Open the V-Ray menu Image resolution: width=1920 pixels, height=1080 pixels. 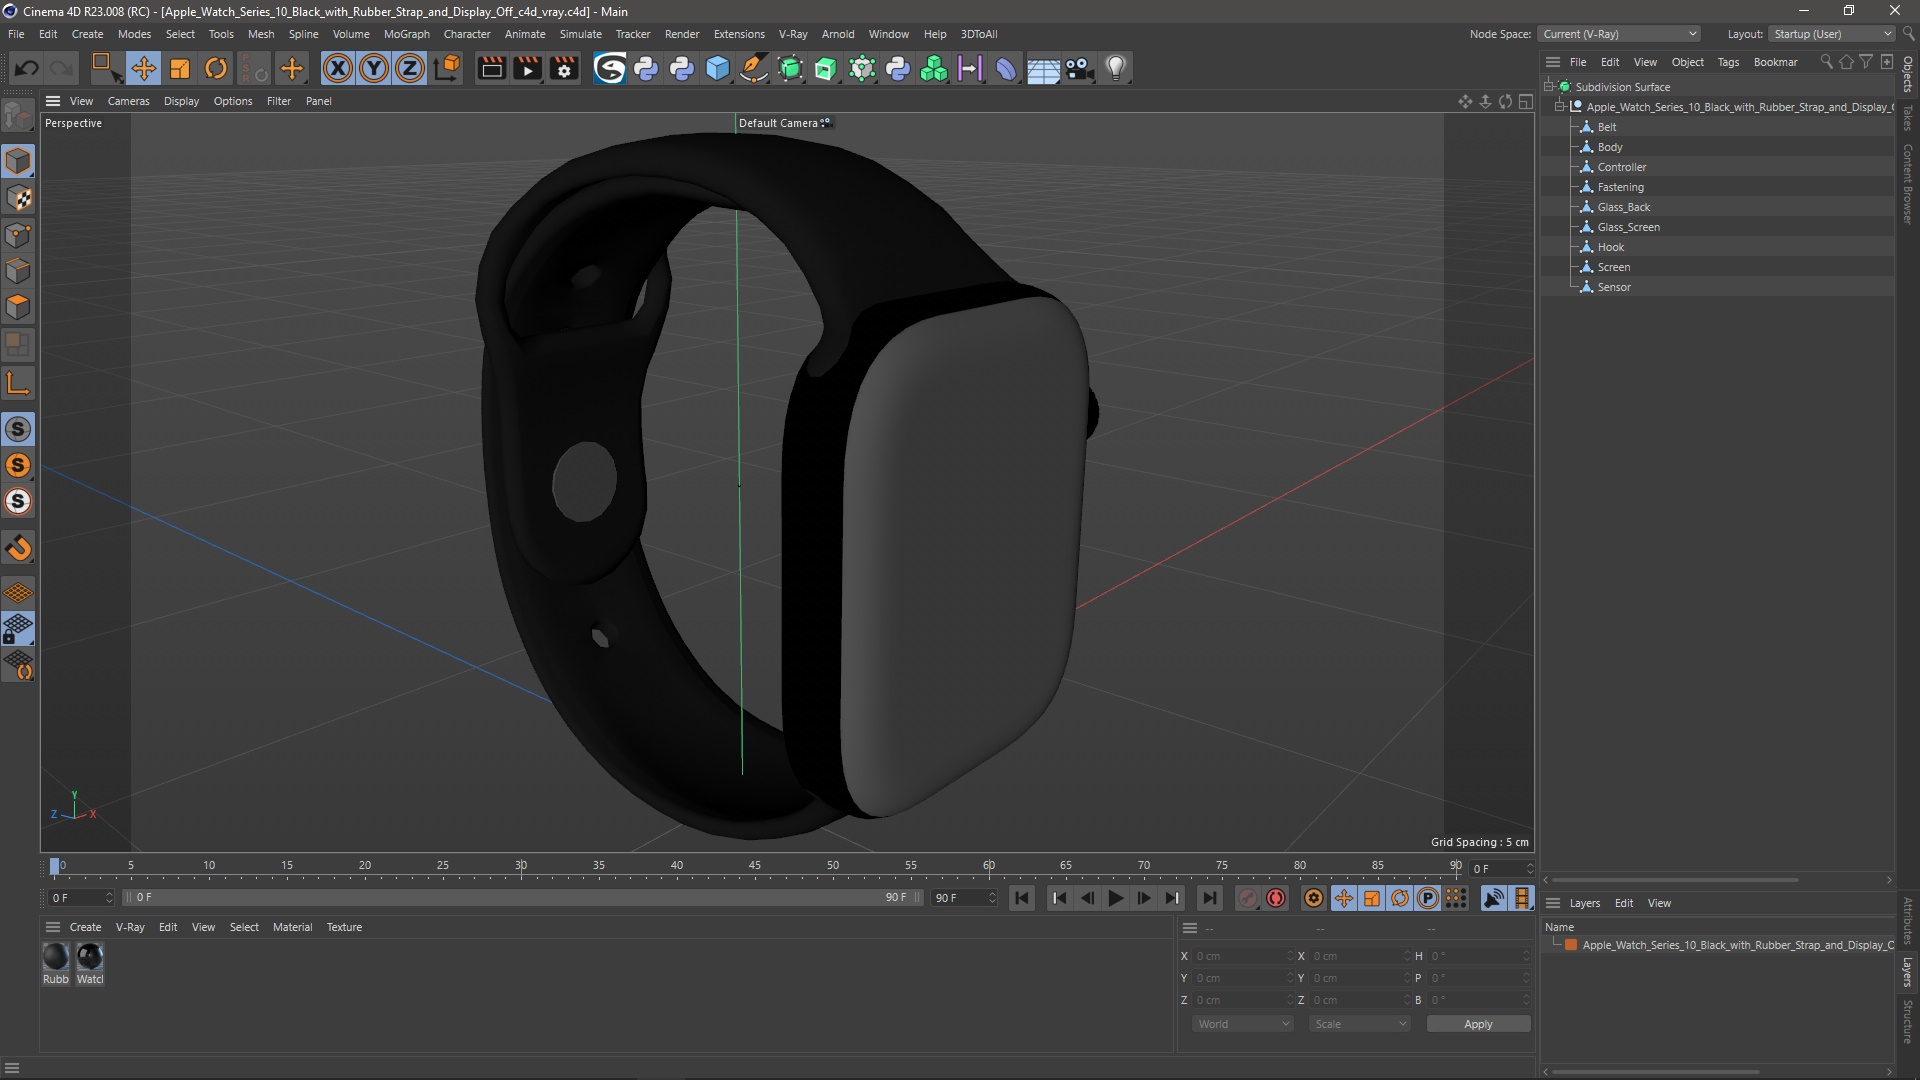tap(793, 34)
